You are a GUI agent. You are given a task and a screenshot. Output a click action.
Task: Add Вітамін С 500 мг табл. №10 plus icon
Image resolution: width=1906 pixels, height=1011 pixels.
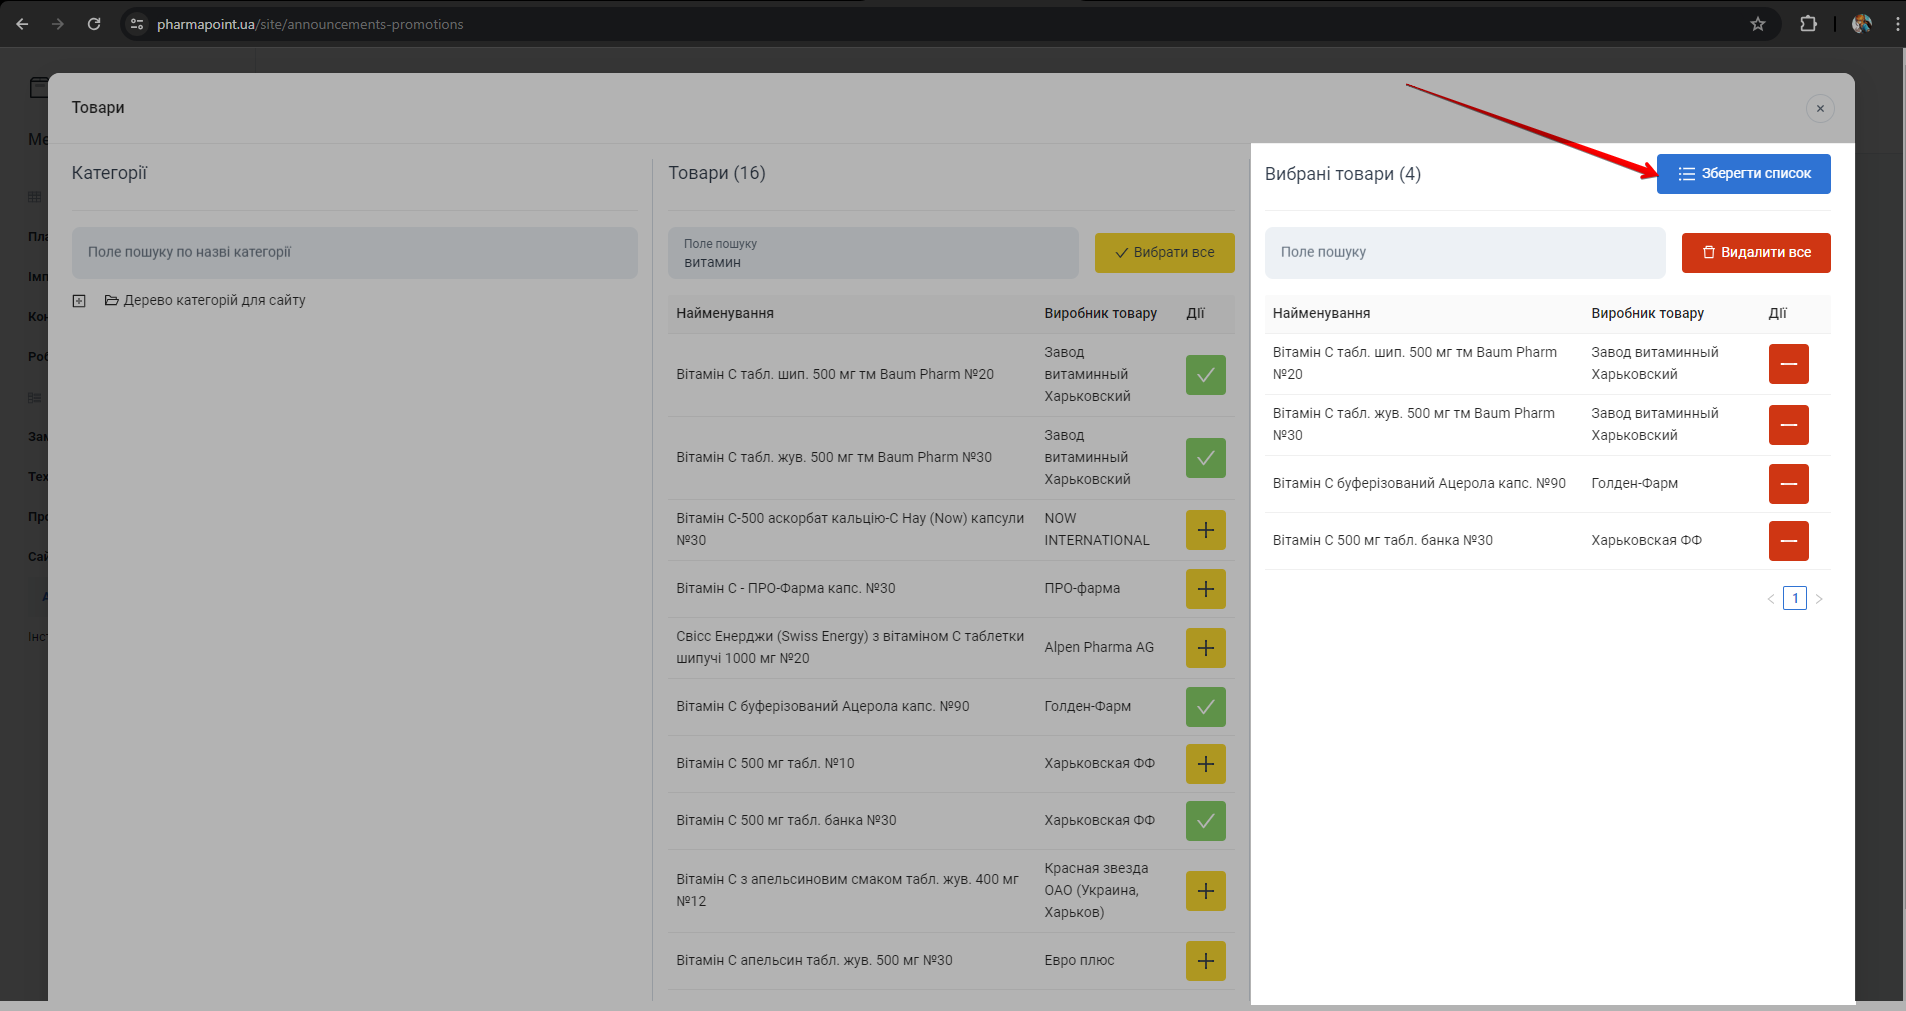coord(1205,764)
